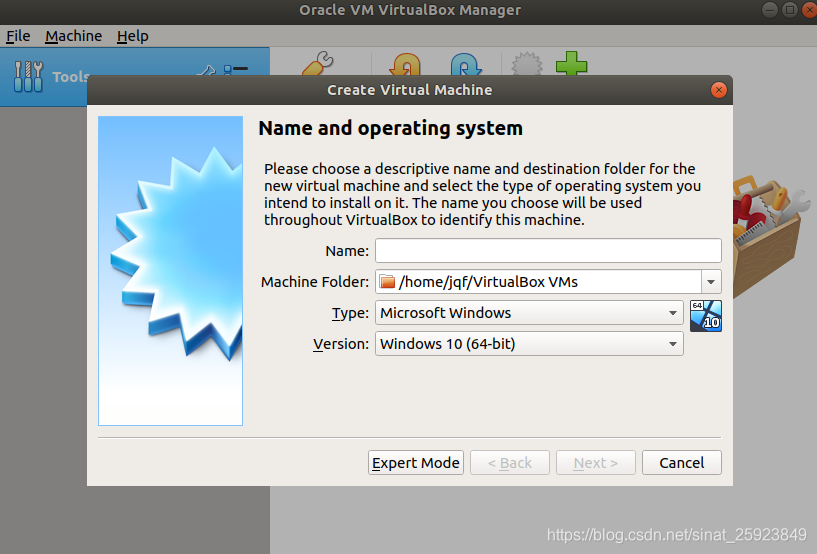Close the Create Virtual Machine dialog
Screen dimensions: 817x554
click(719, 90)
